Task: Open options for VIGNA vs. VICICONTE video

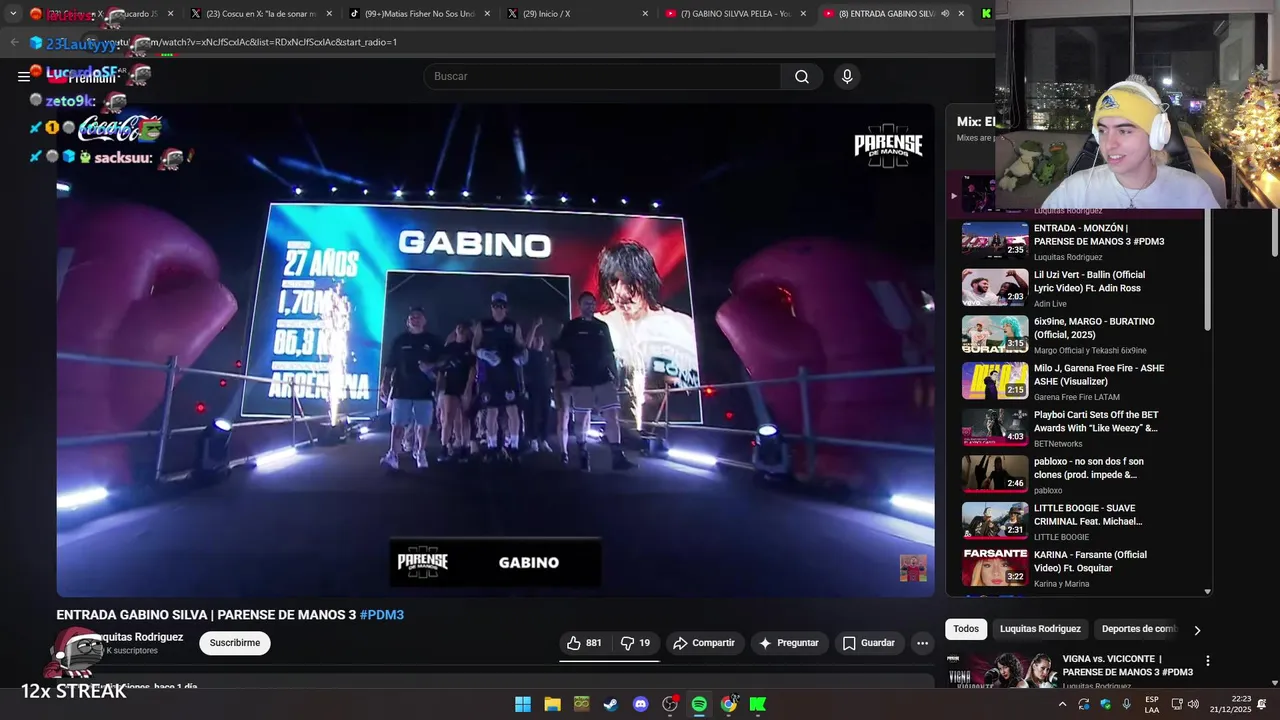Action: tap(1207, 661)
